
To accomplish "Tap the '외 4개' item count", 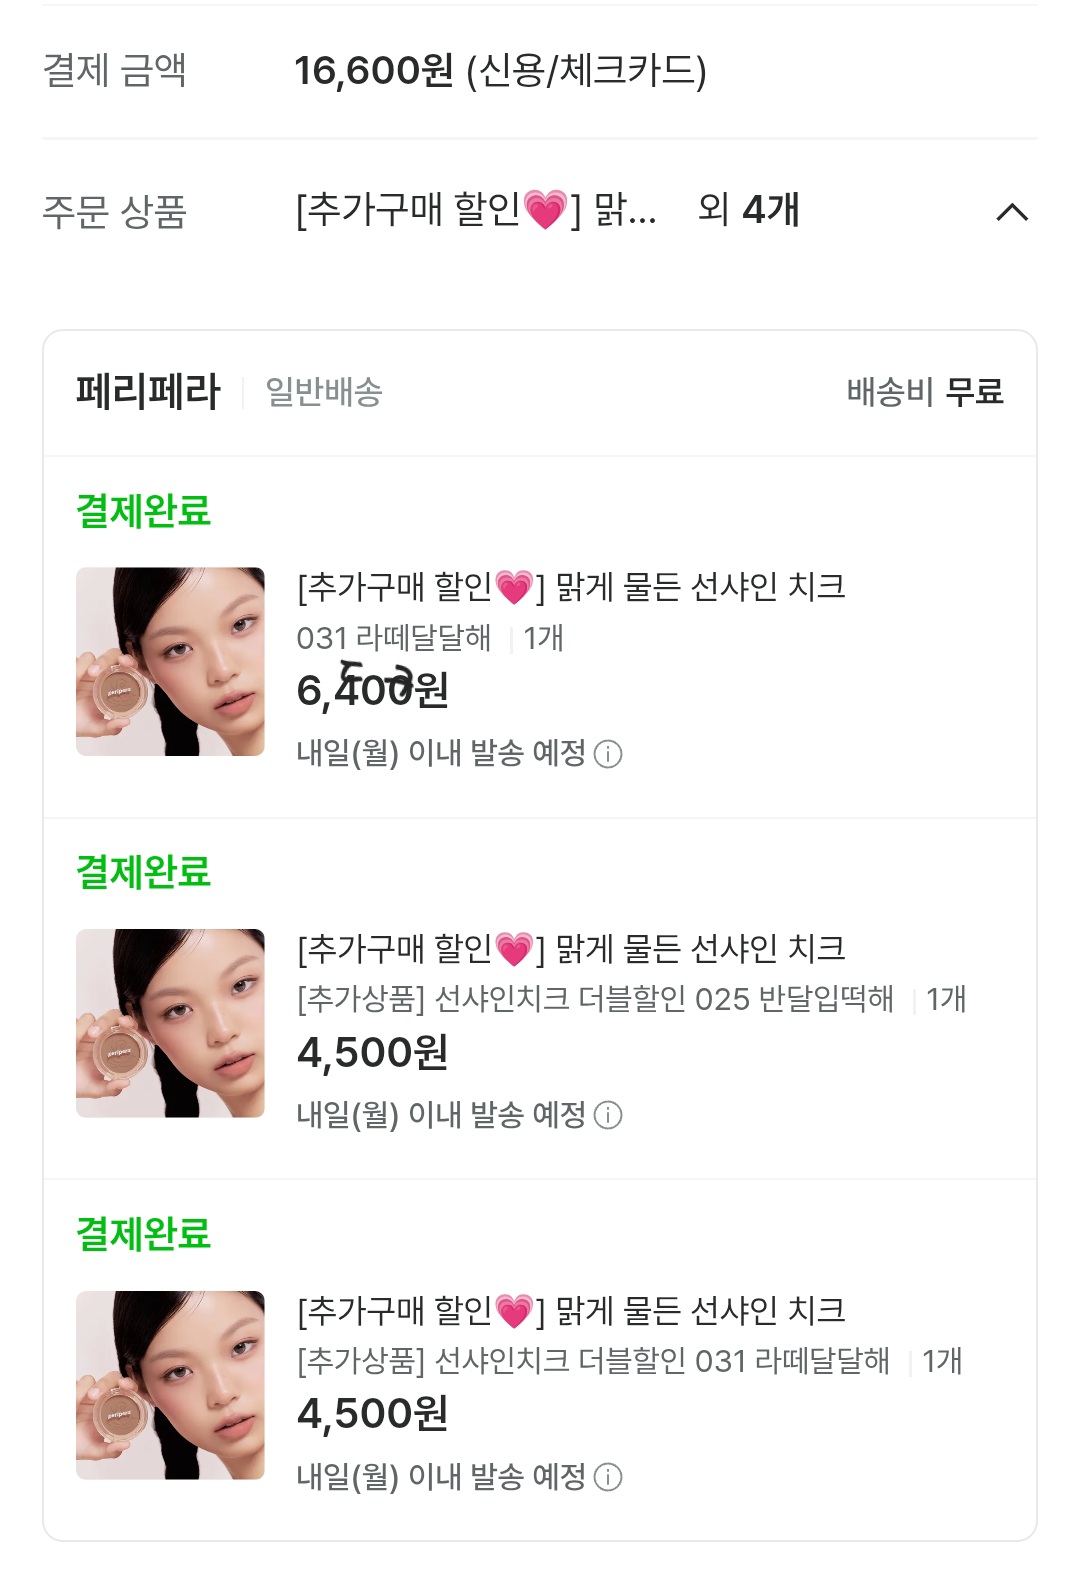I will (x=748, y=210).
